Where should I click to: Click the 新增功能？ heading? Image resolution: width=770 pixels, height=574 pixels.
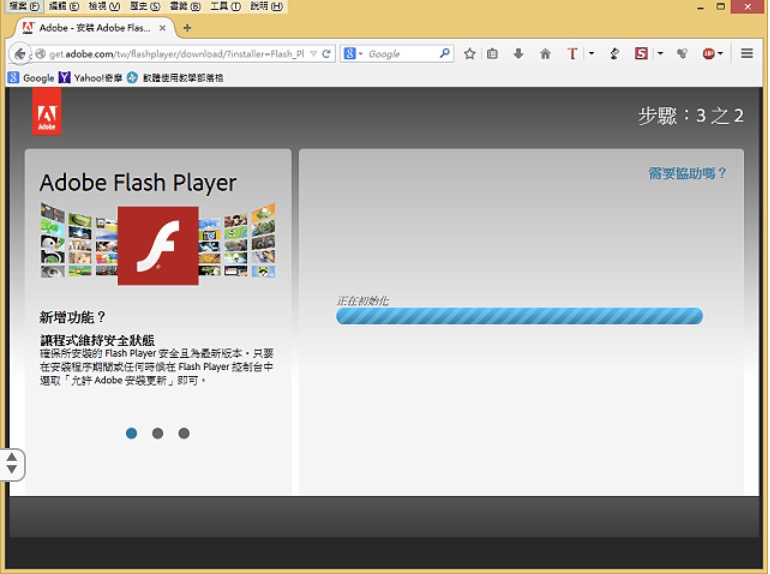73,317
